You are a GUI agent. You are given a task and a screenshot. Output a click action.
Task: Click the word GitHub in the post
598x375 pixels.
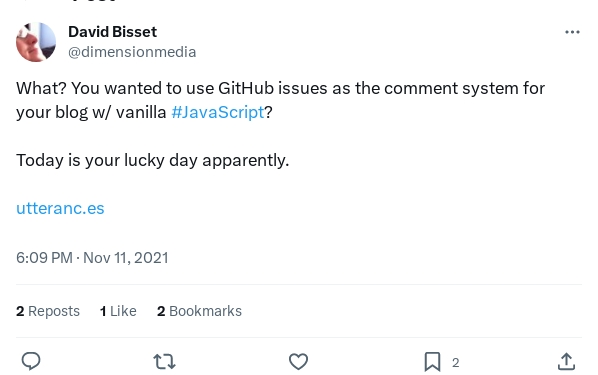pyautogui.click(x=246, y=88)
